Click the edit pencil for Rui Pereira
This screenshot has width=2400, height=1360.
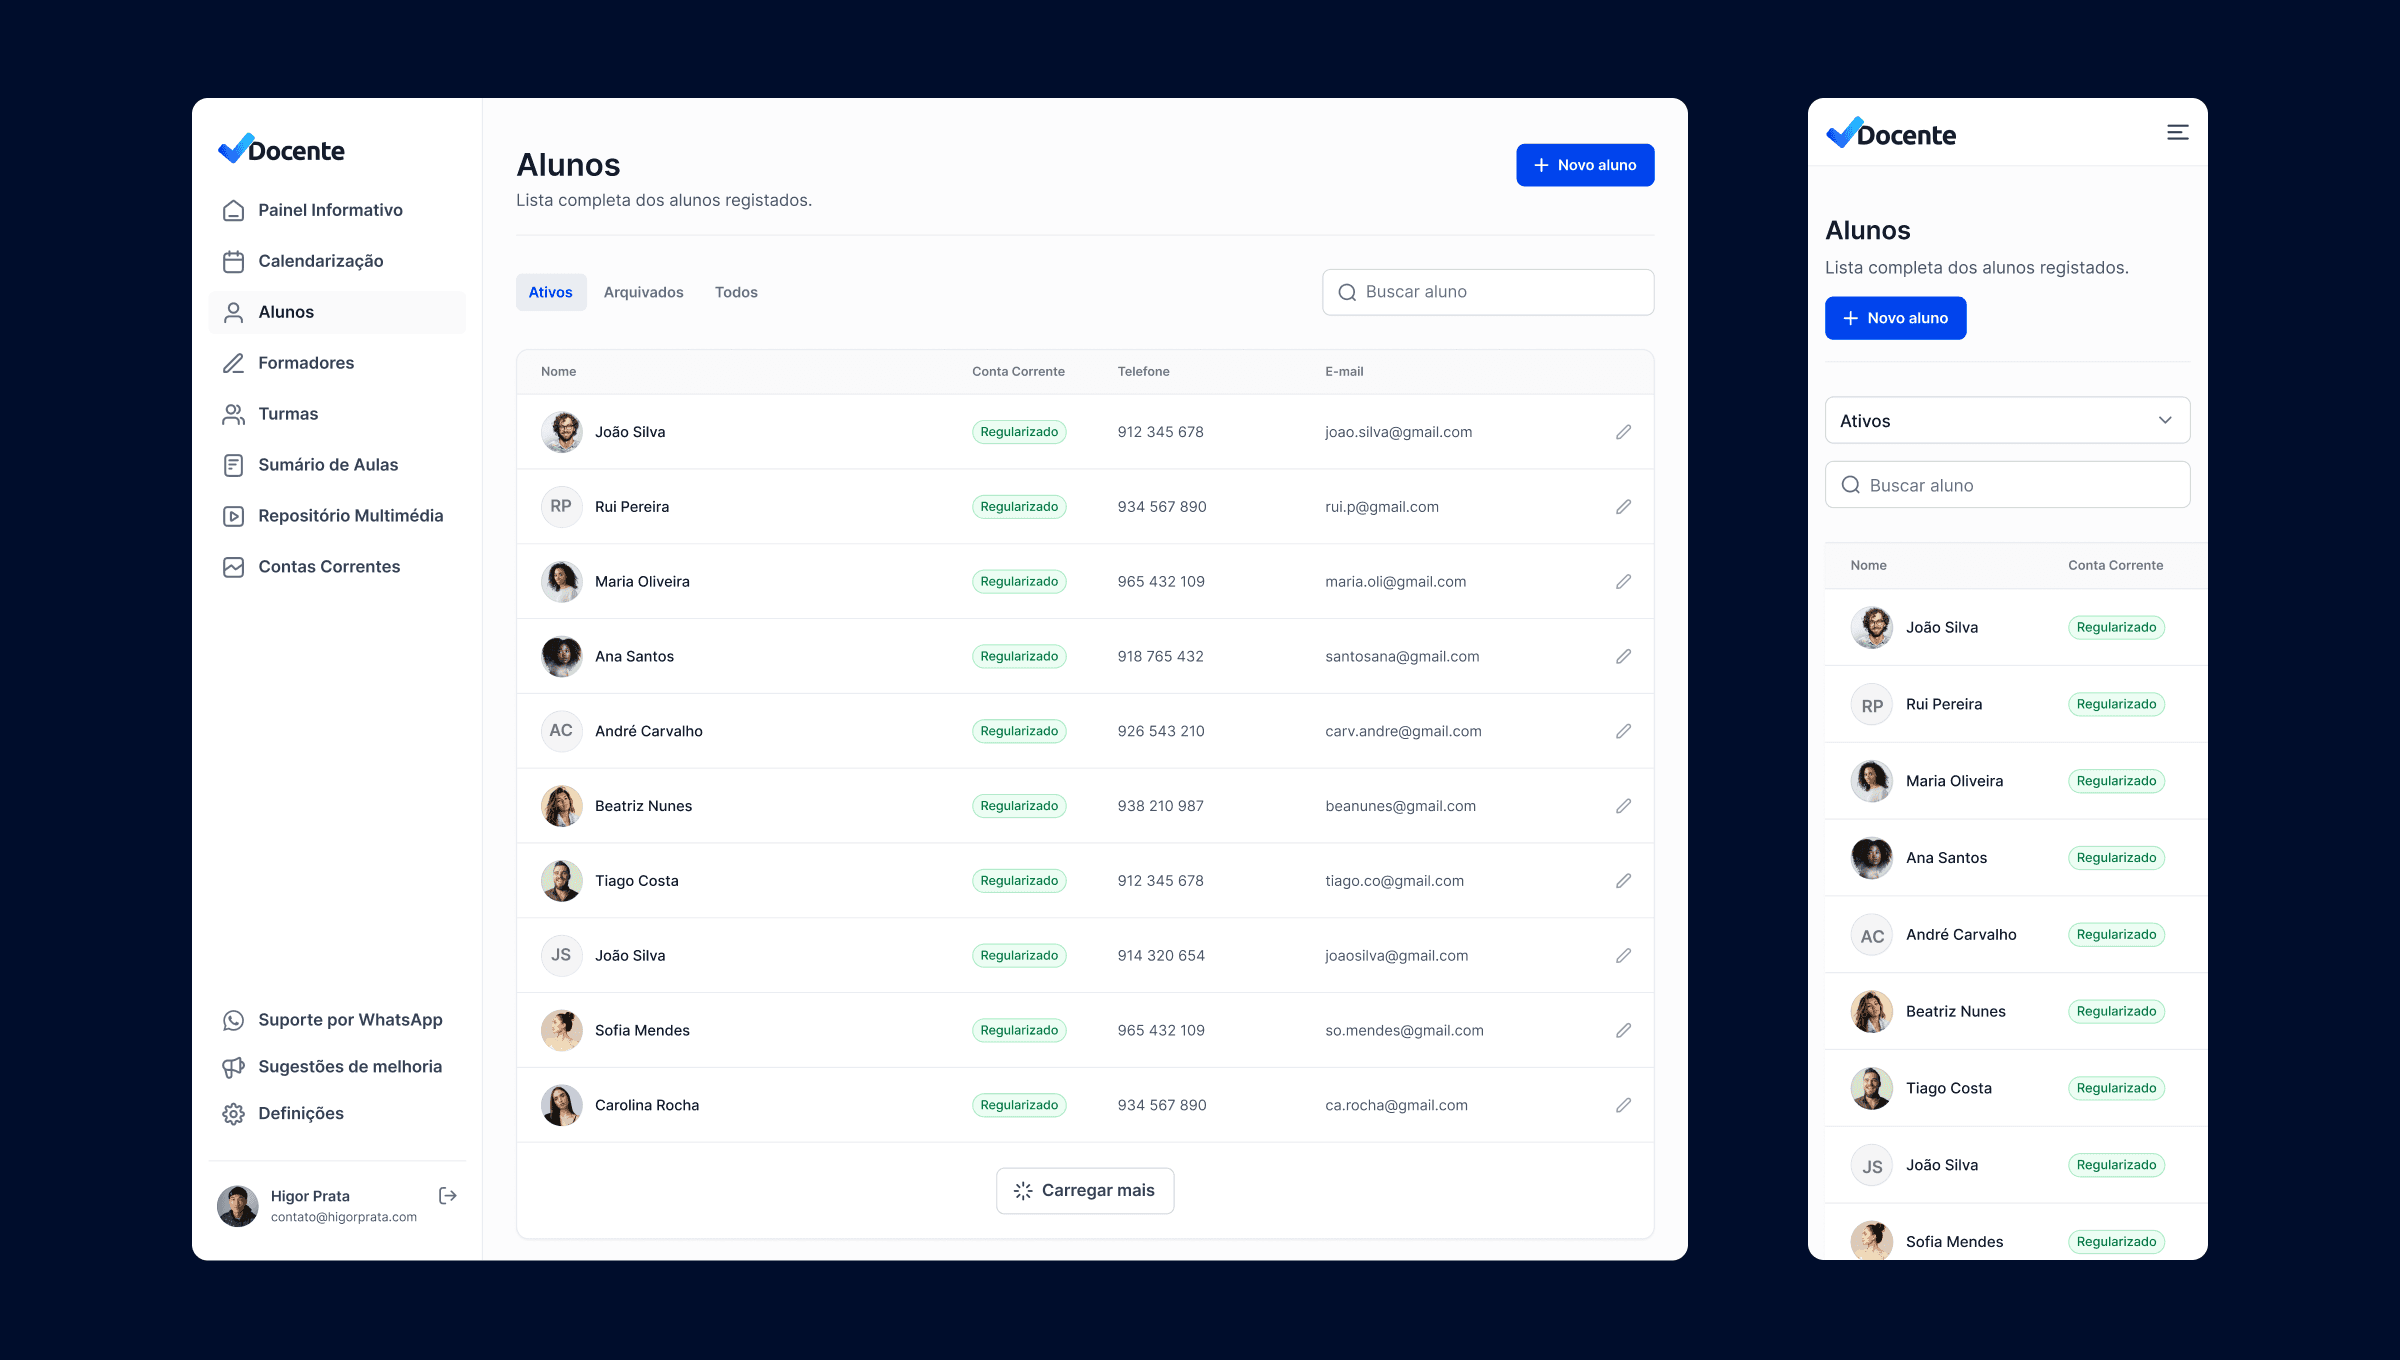pyautogui.click(x=1623, y=507)
